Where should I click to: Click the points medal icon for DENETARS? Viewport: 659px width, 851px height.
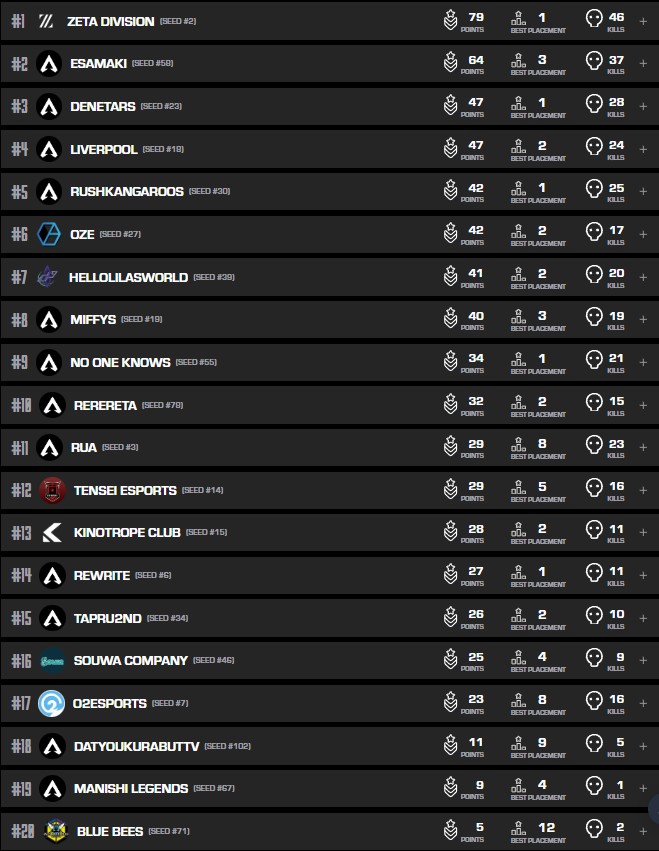tap(451, 106)
